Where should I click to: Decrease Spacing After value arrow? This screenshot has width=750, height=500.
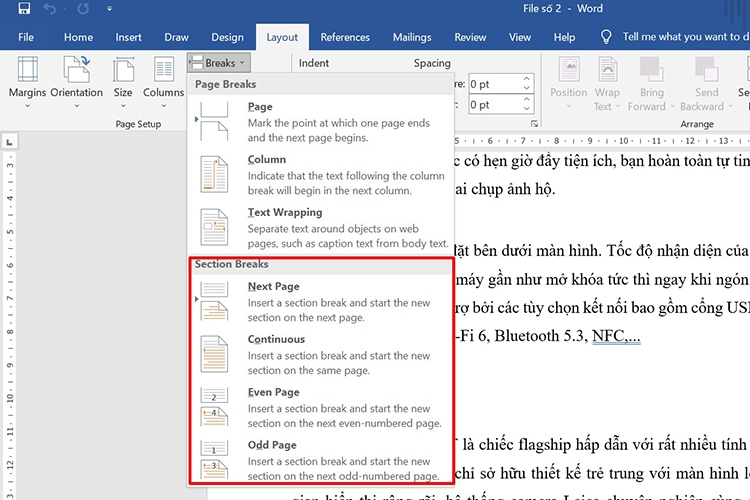click(x=527, y=109)
